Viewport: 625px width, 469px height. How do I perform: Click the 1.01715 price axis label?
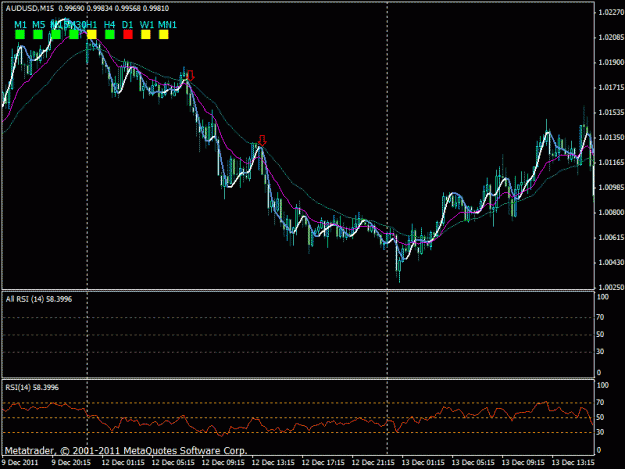pyautogui.click(x=610, y=88)
